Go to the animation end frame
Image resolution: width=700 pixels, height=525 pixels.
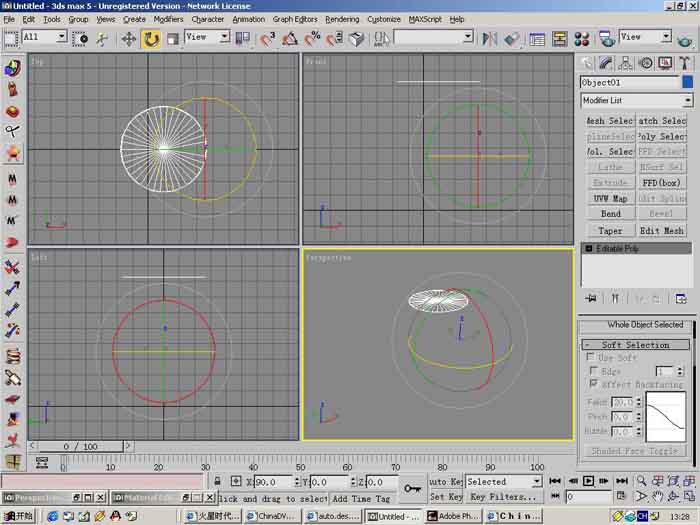click(x=622, y=481)
